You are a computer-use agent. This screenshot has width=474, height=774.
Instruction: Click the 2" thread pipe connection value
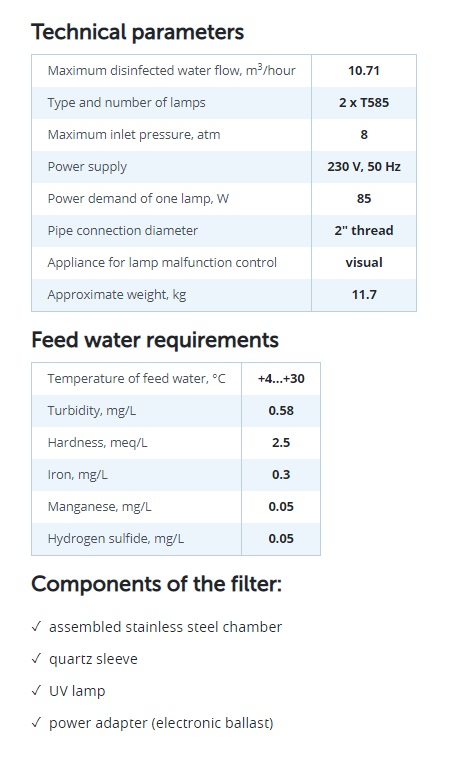(x=364, y=231)
